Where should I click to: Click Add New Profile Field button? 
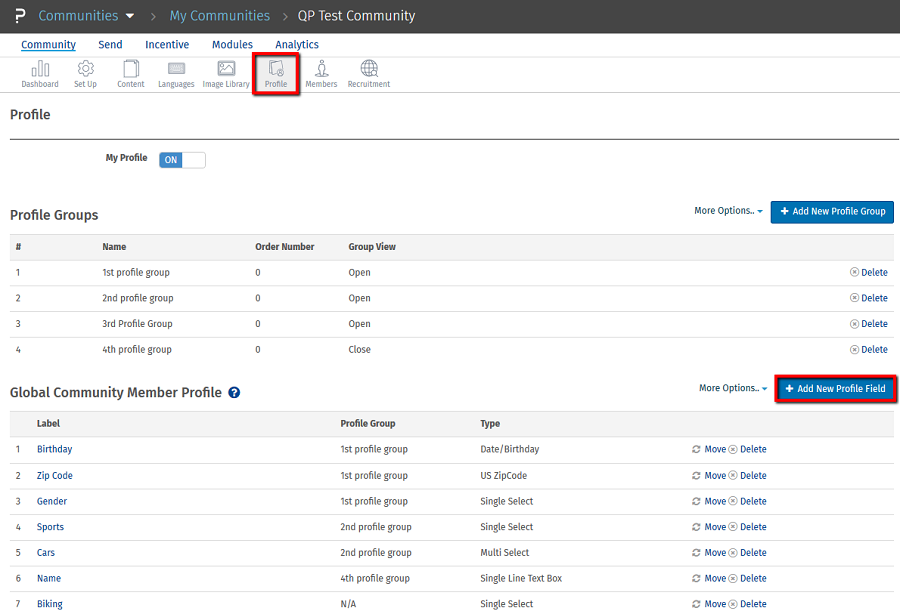click(x=836, y=389)
